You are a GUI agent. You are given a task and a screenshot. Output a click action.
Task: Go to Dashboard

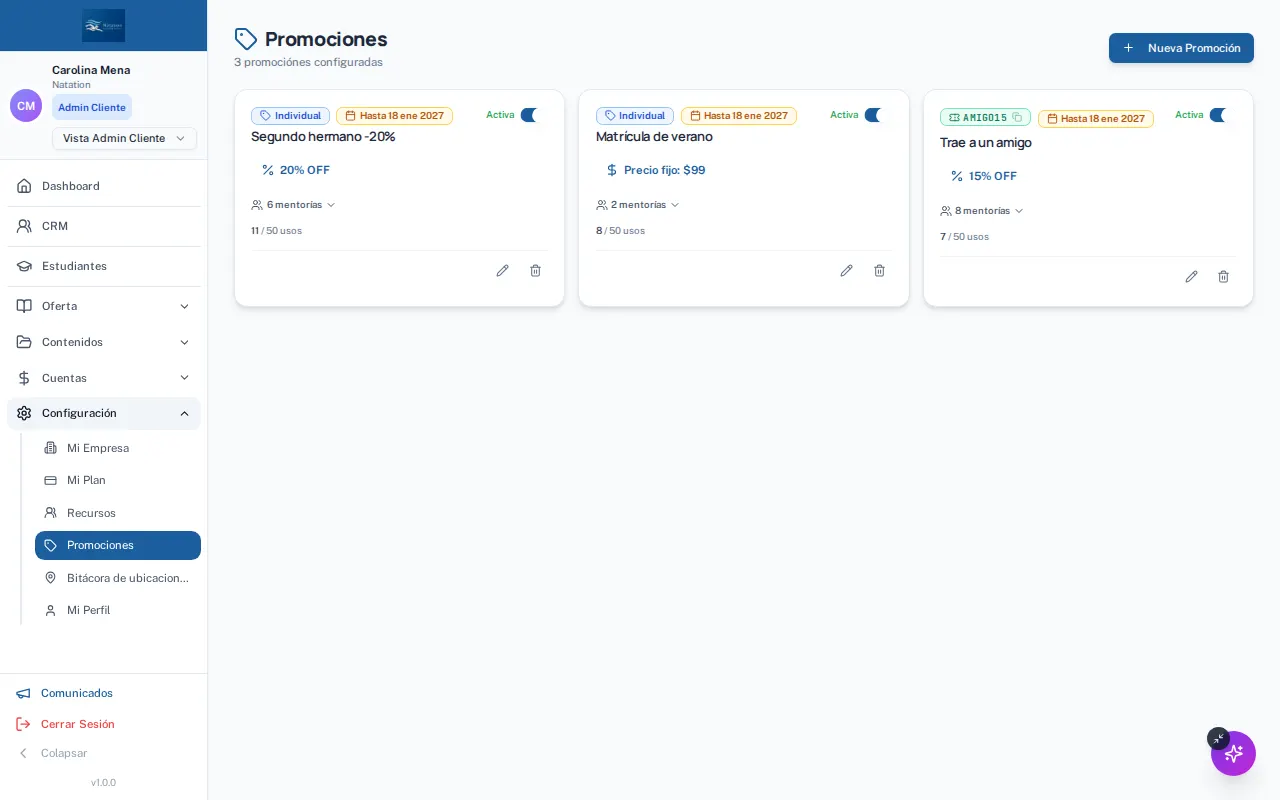pos(104,186)
